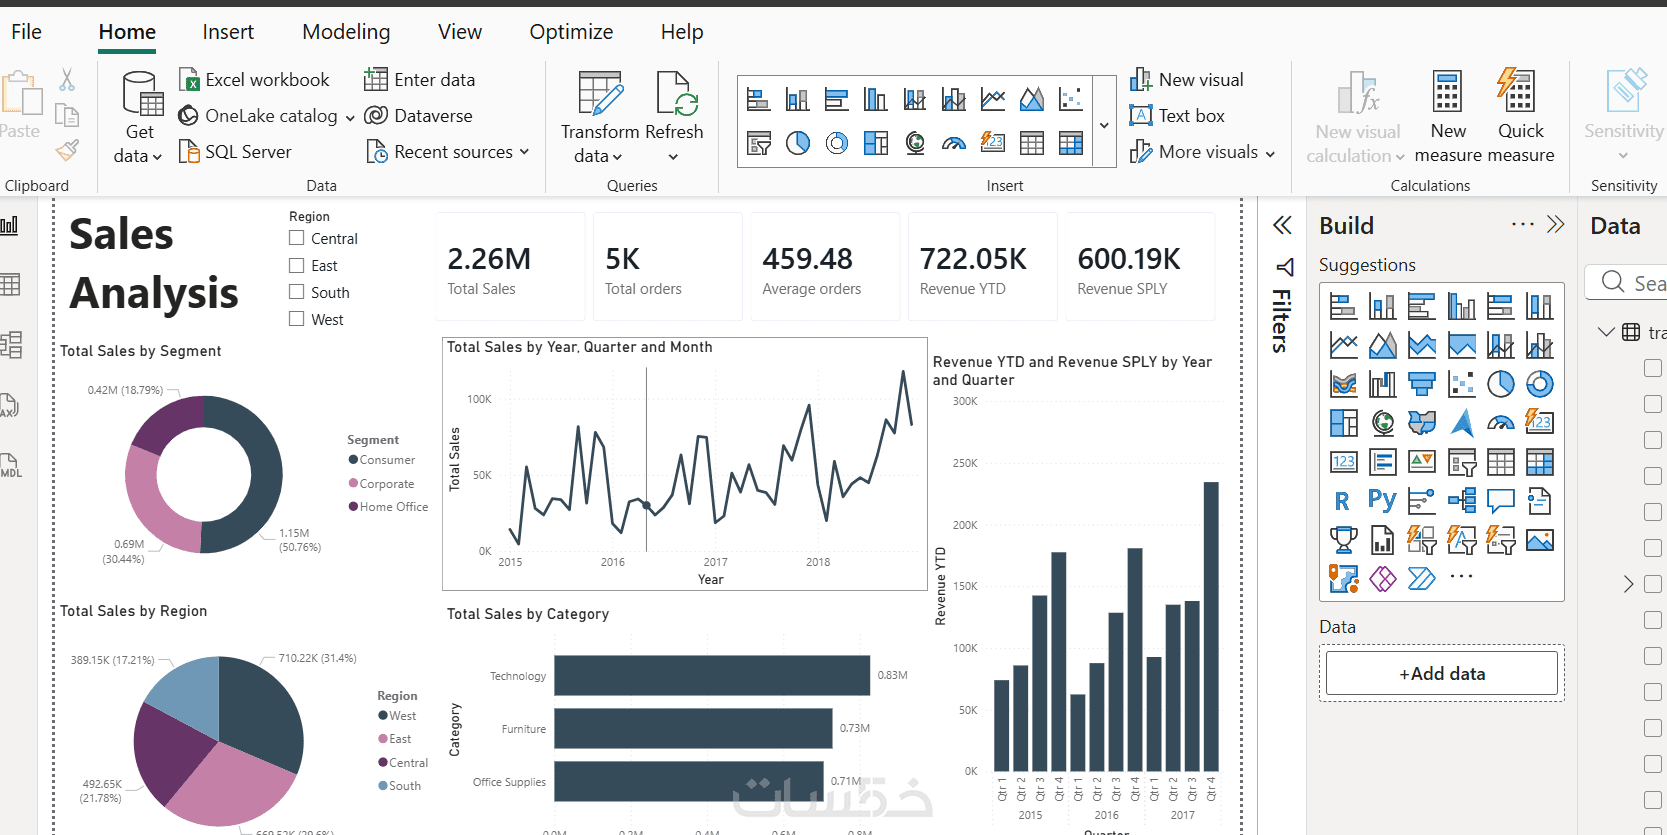Add a Key influencers visual
The height and width of the screenshot is (835, 1667).
1422,501
